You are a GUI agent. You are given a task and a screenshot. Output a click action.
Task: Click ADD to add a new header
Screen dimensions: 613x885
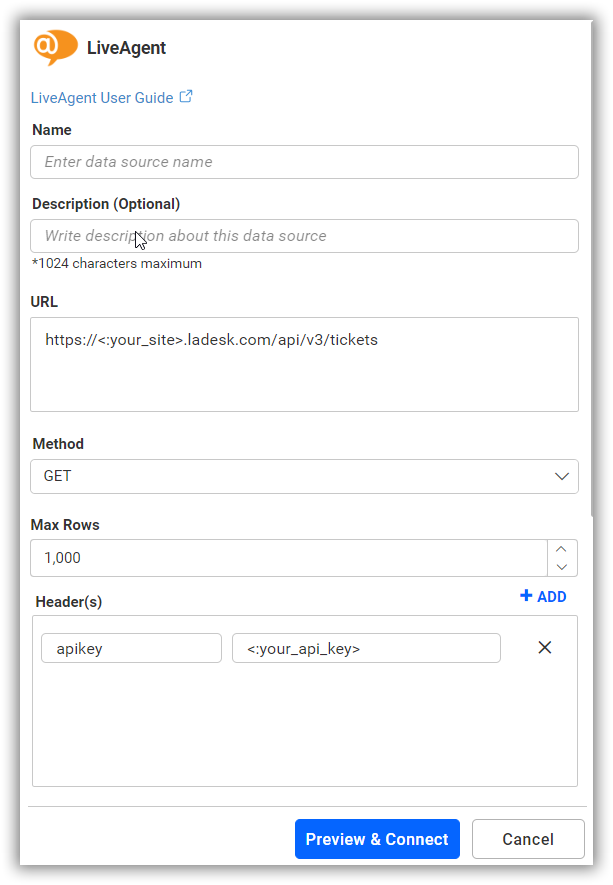(x=543, y=597)
